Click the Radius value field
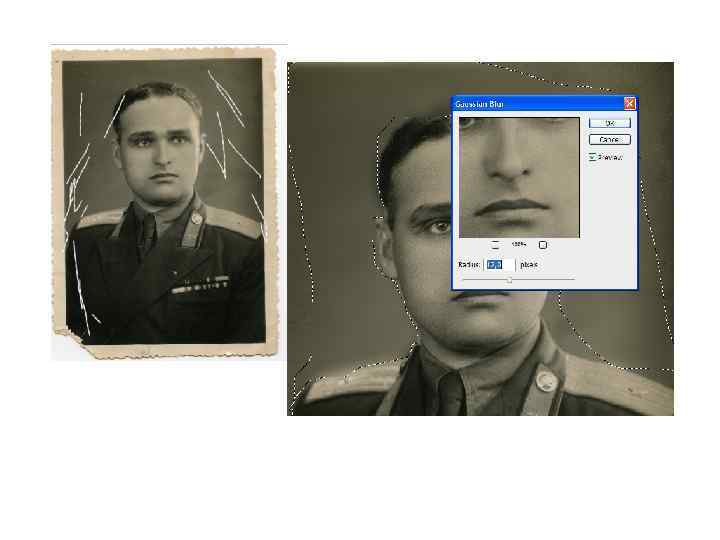This screenshot has width=720, height=540. [500, 265]
